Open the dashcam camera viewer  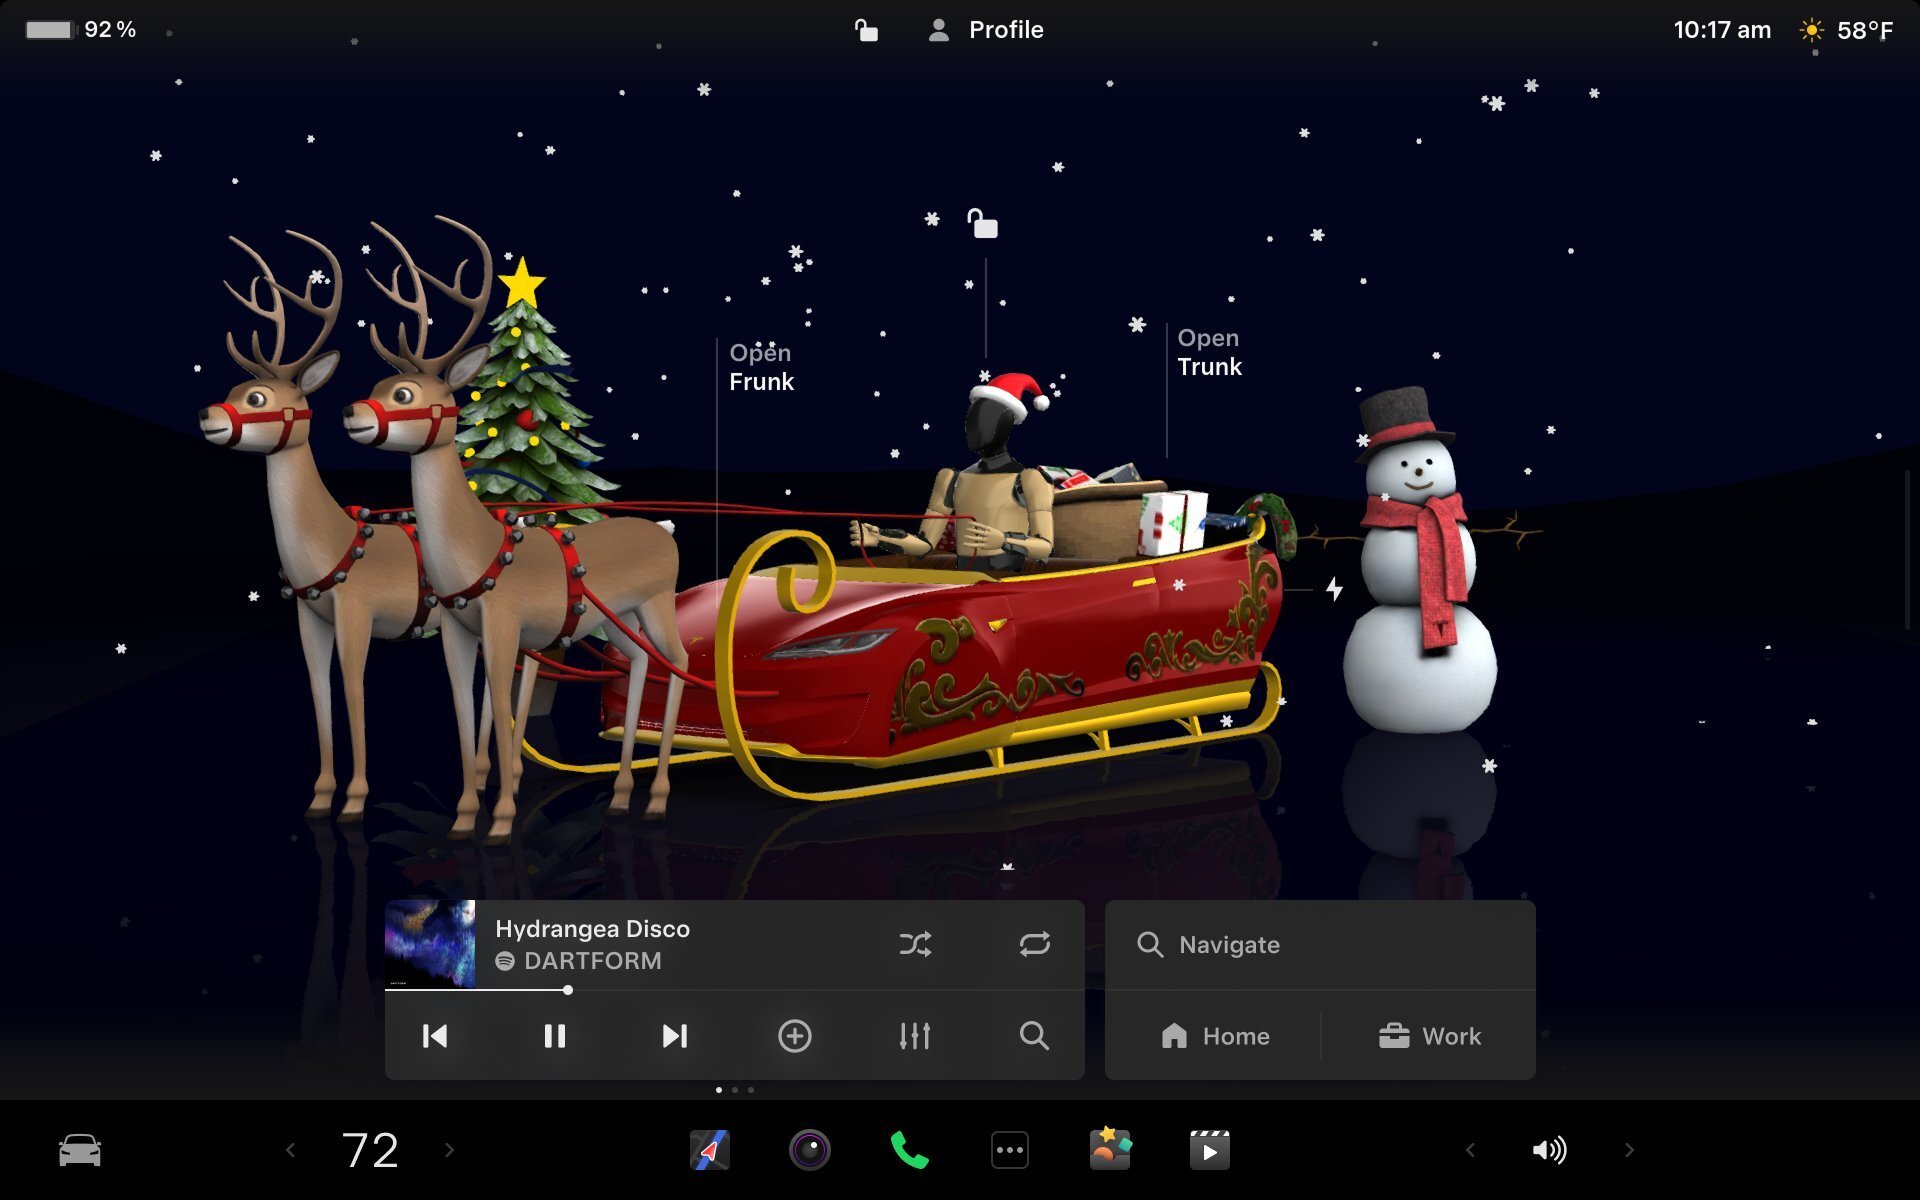pyautogui.click(x=810, y=1149)
